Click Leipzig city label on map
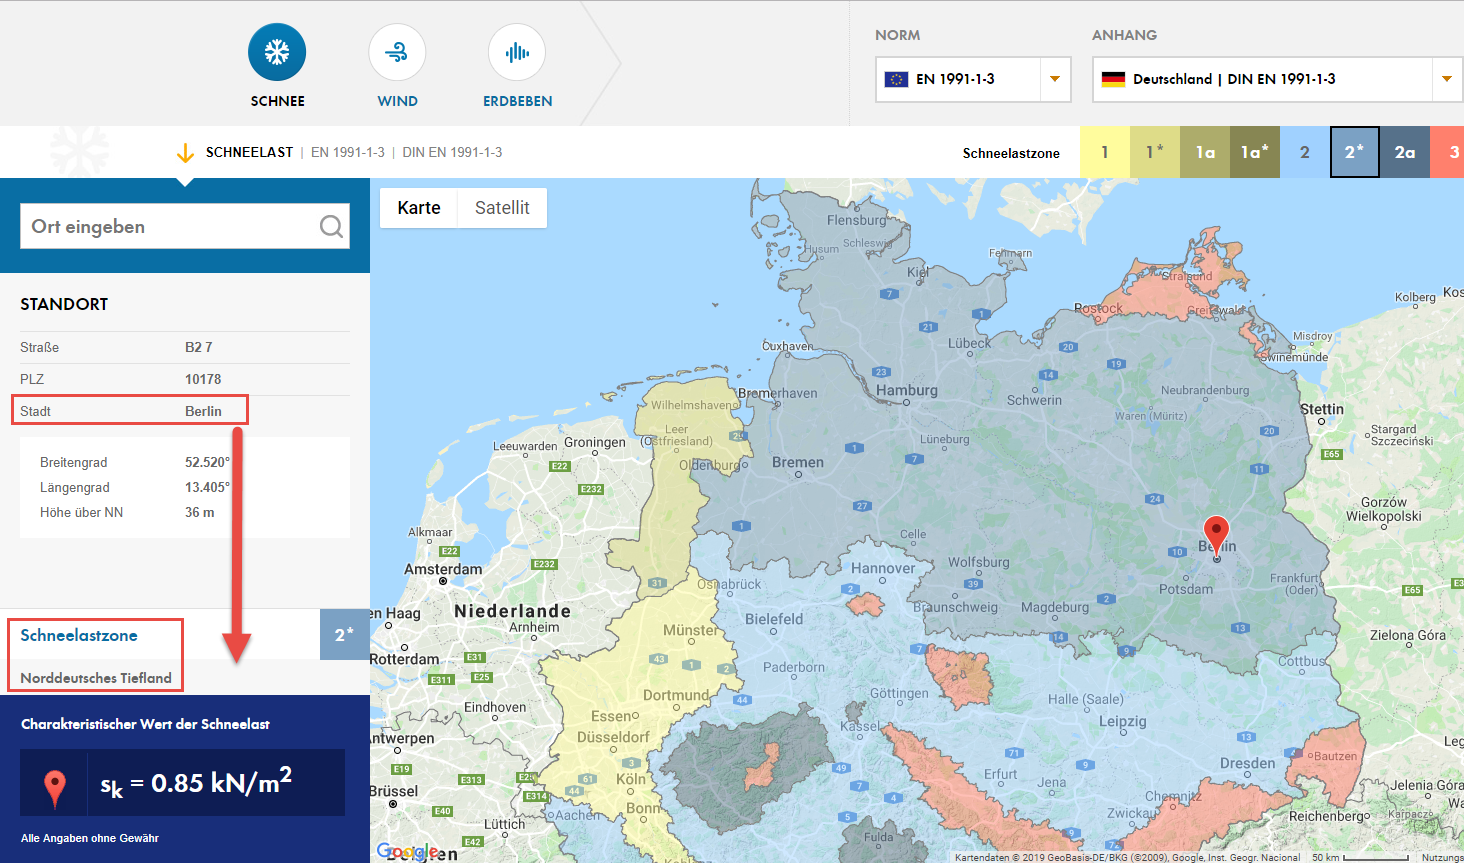Viewport: 1464px width, 863px height. point(1123,721)
